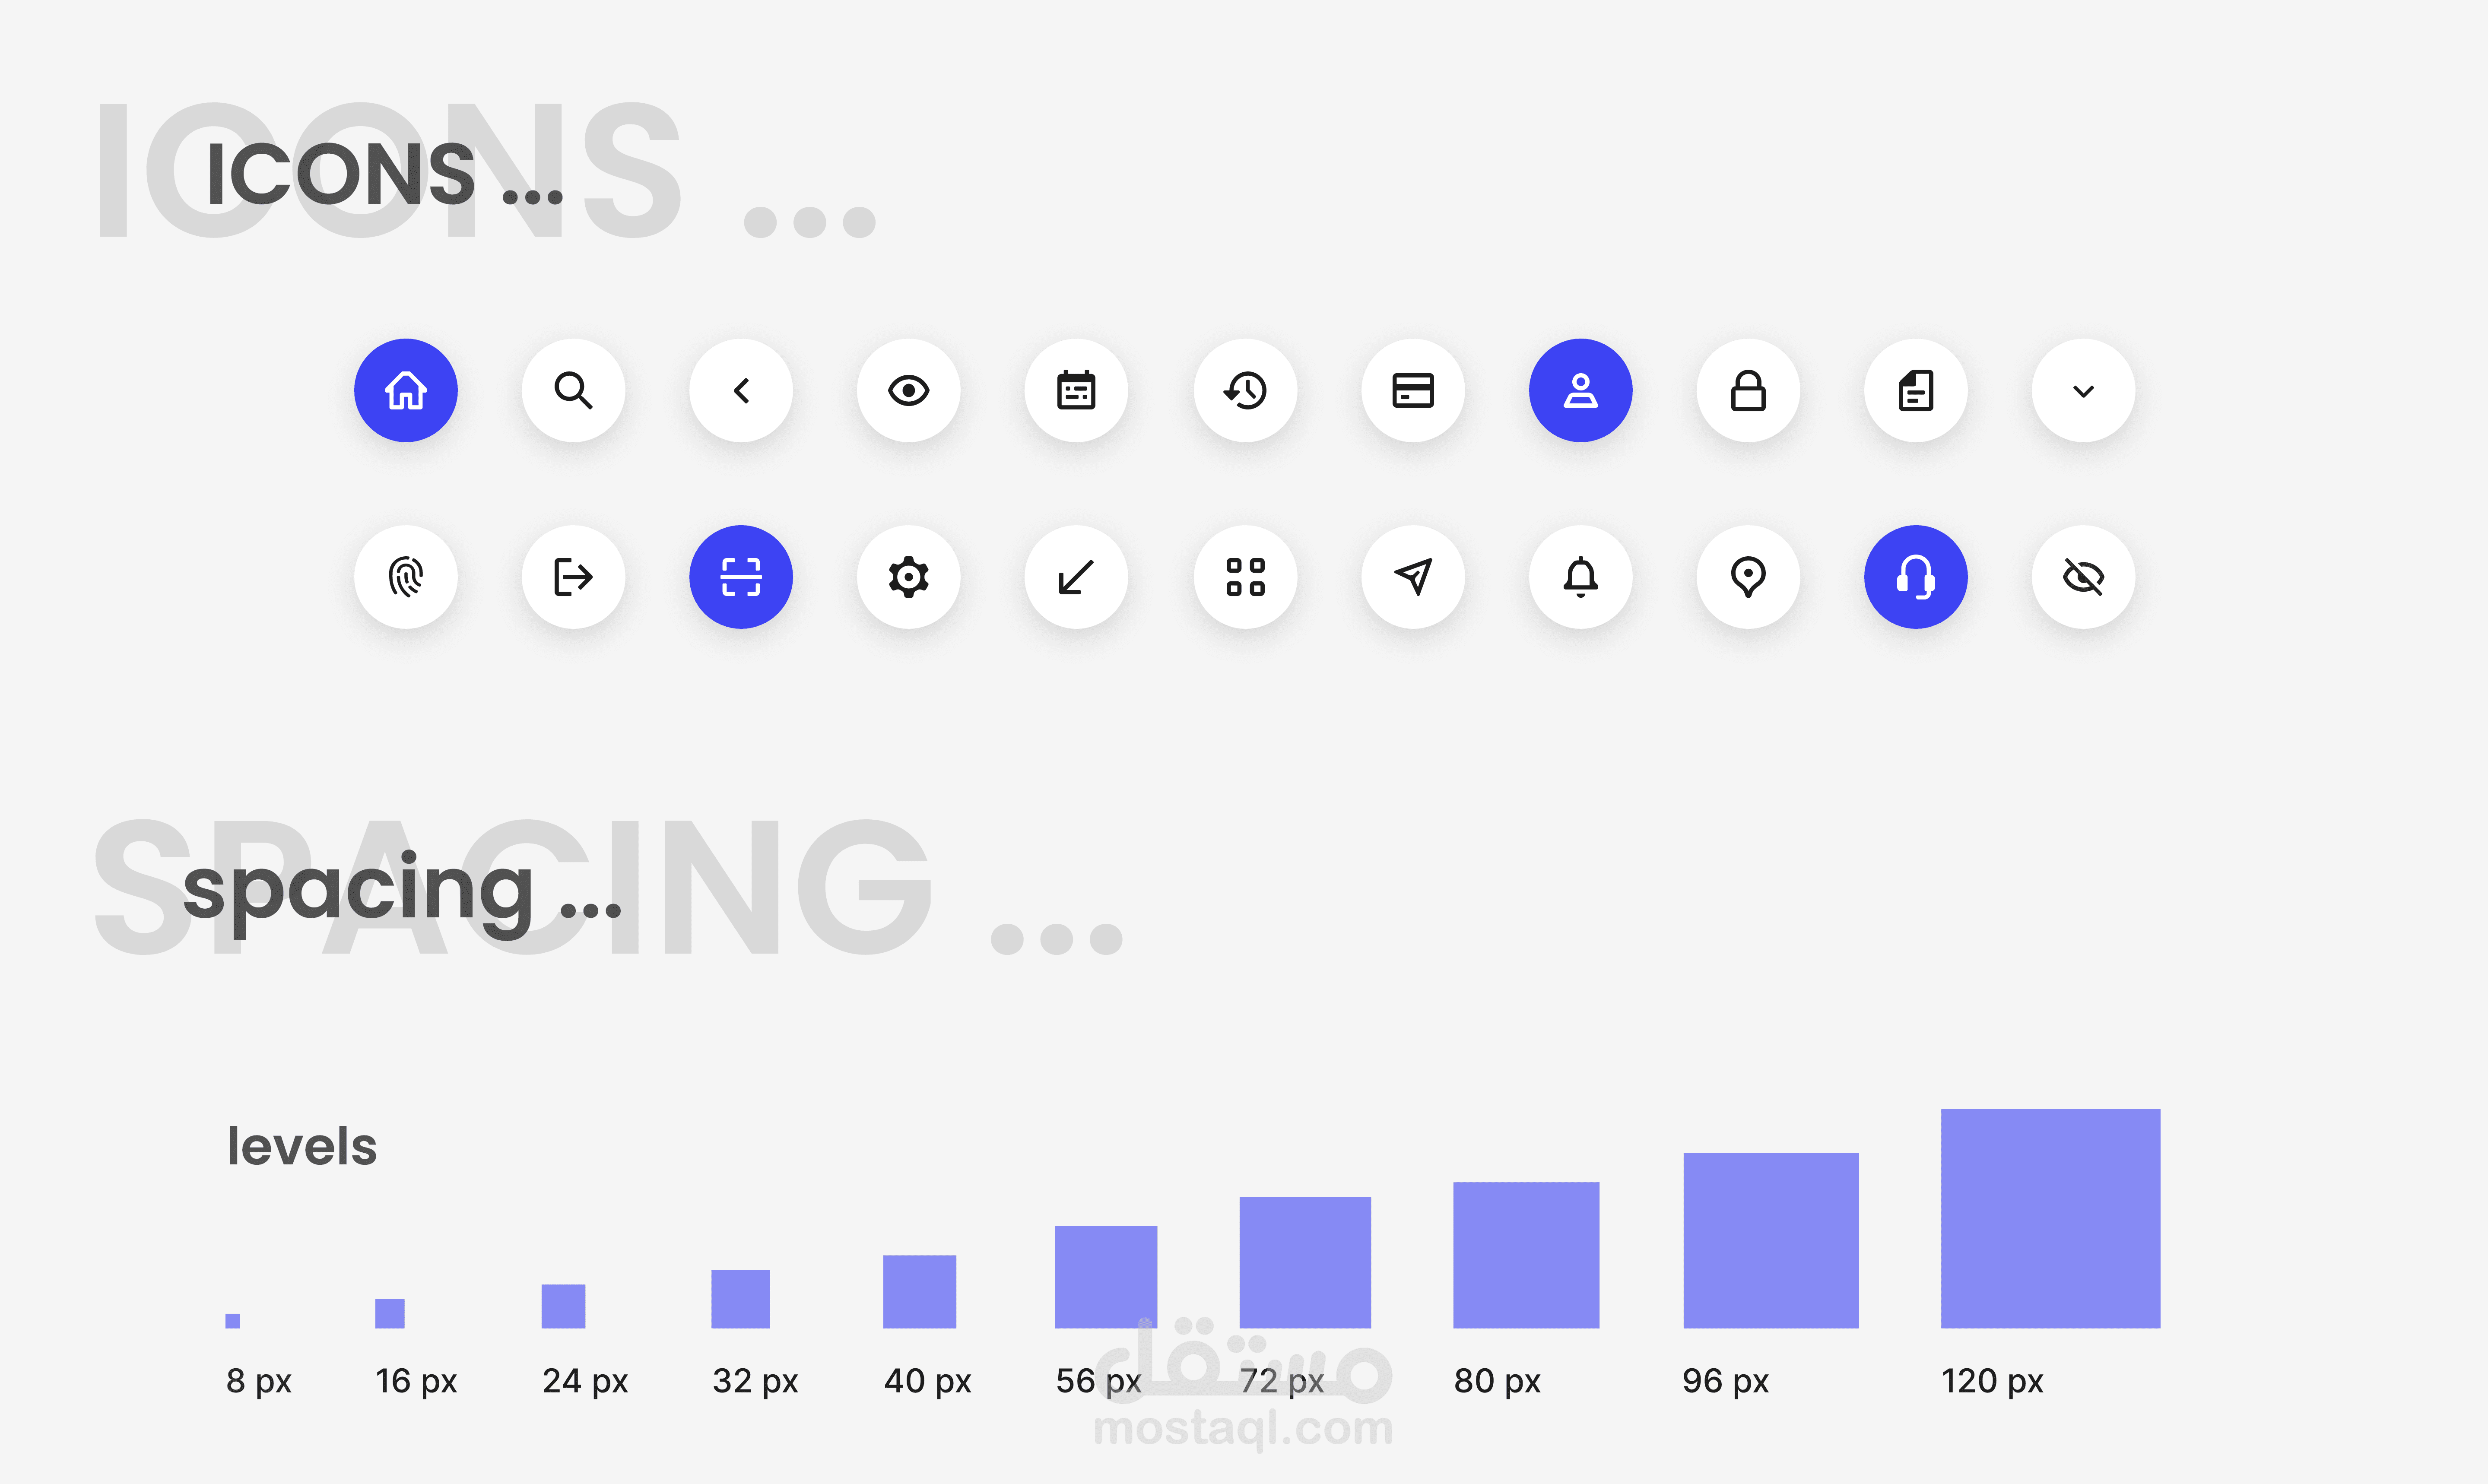This screenshot has height=1484, width=2488.
Task: Select the blue scan frame icon
Action: pos(741,577)
